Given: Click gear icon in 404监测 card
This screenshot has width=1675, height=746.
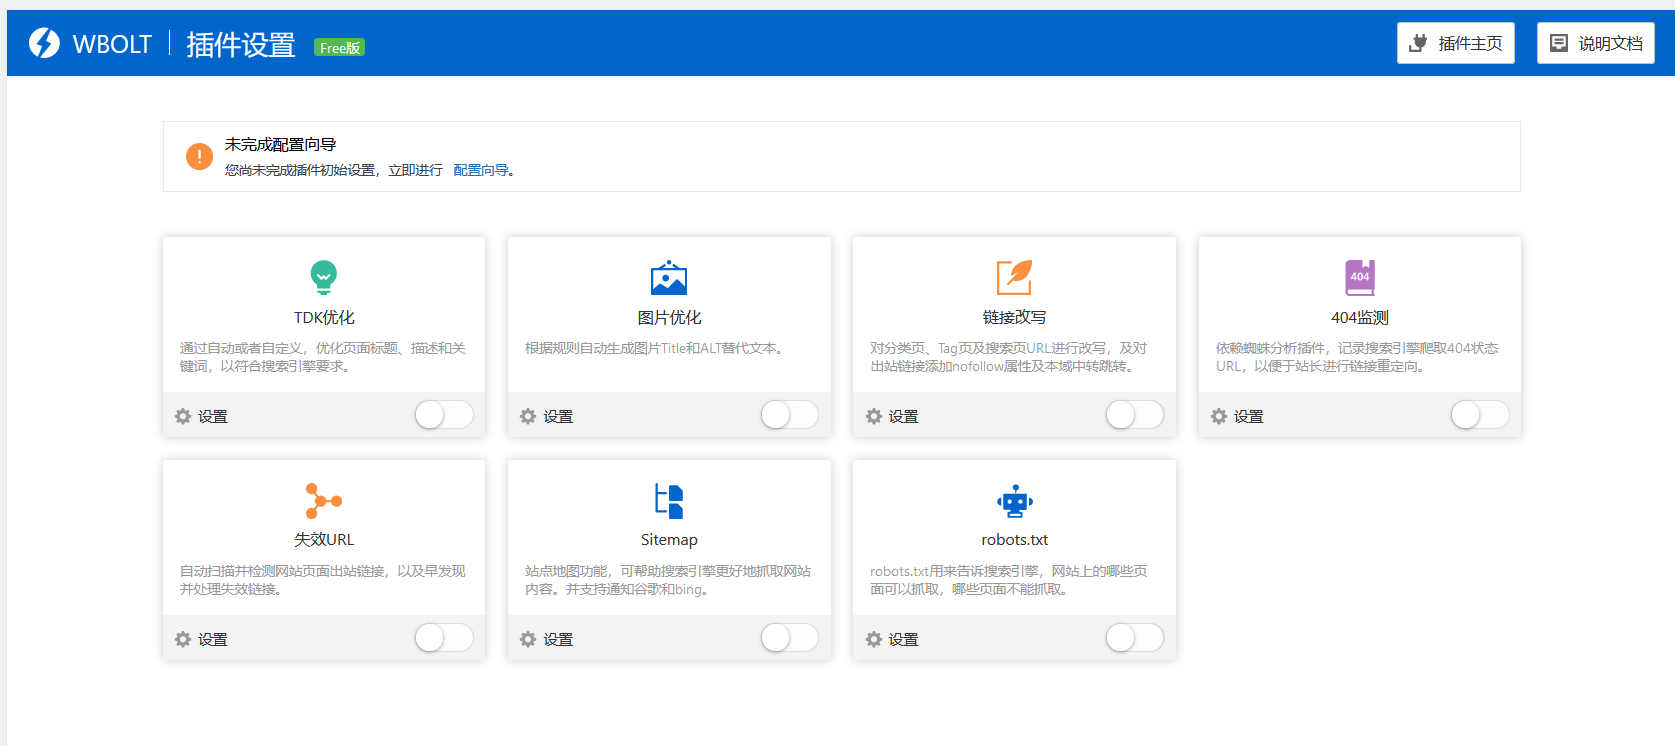Looking at the screenshot, I should 1219,416.
